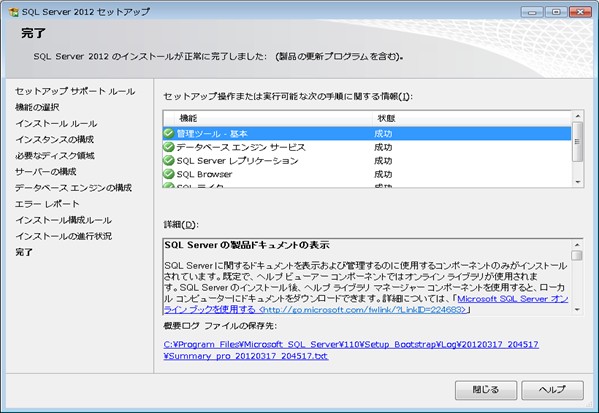Click the success icon for SQL Server レプリケーション

coord(168,160)
